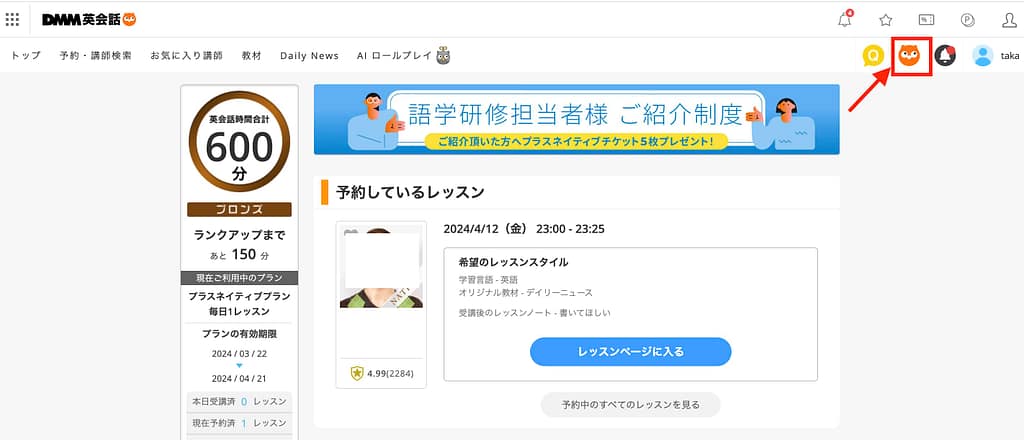This screenshot has height=440, width=1024.
Task: Go to Daily News
Action: click(309, 56)
